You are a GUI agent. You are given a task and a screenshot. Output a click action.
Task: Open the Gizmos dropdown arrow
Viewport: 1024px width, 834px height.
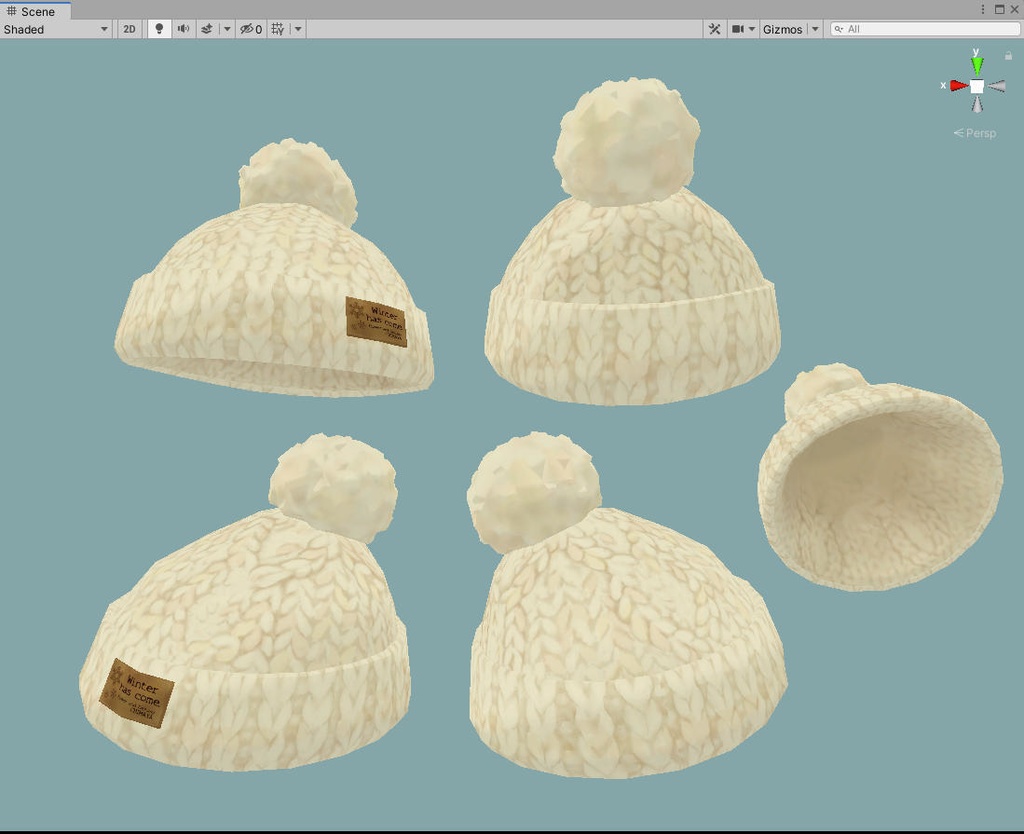814,29
